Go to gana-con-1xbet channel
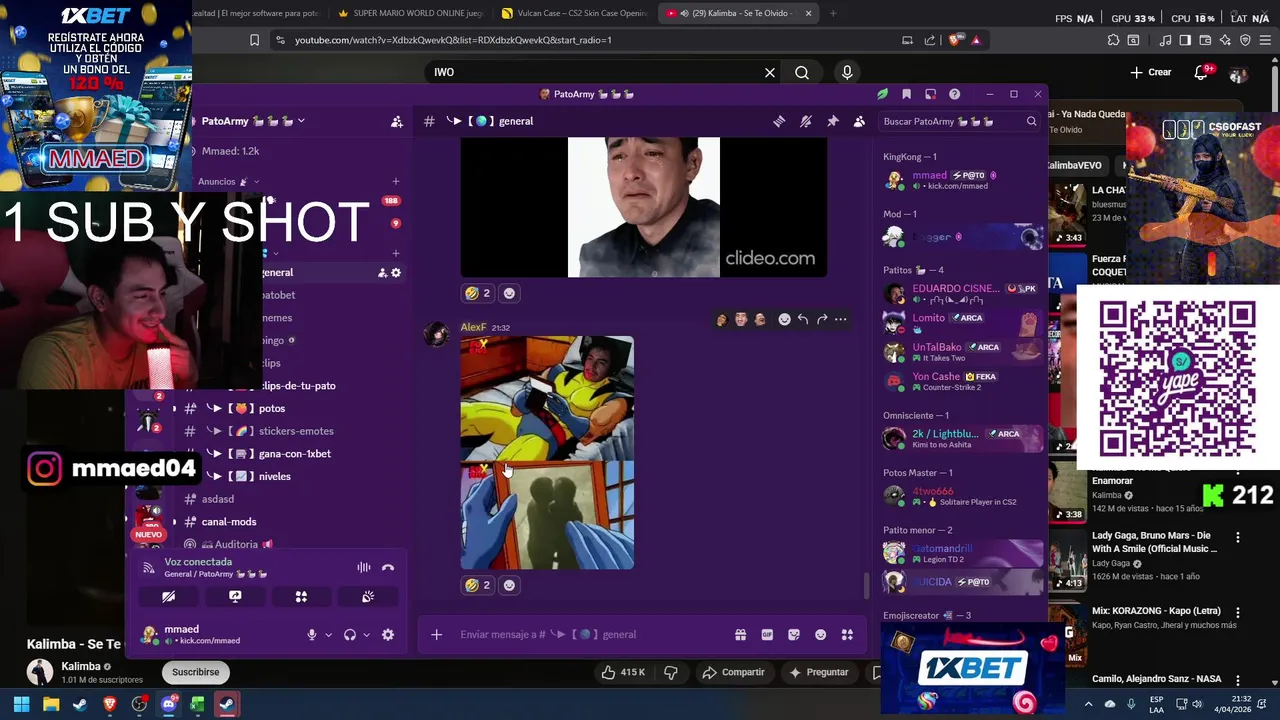The height and width of the screenshot is (720, 1280). point(294,454)
